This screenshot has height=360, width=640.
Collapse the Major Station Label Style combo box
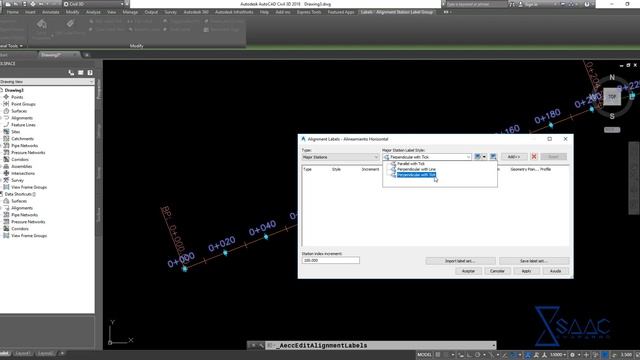coord(468,157)
